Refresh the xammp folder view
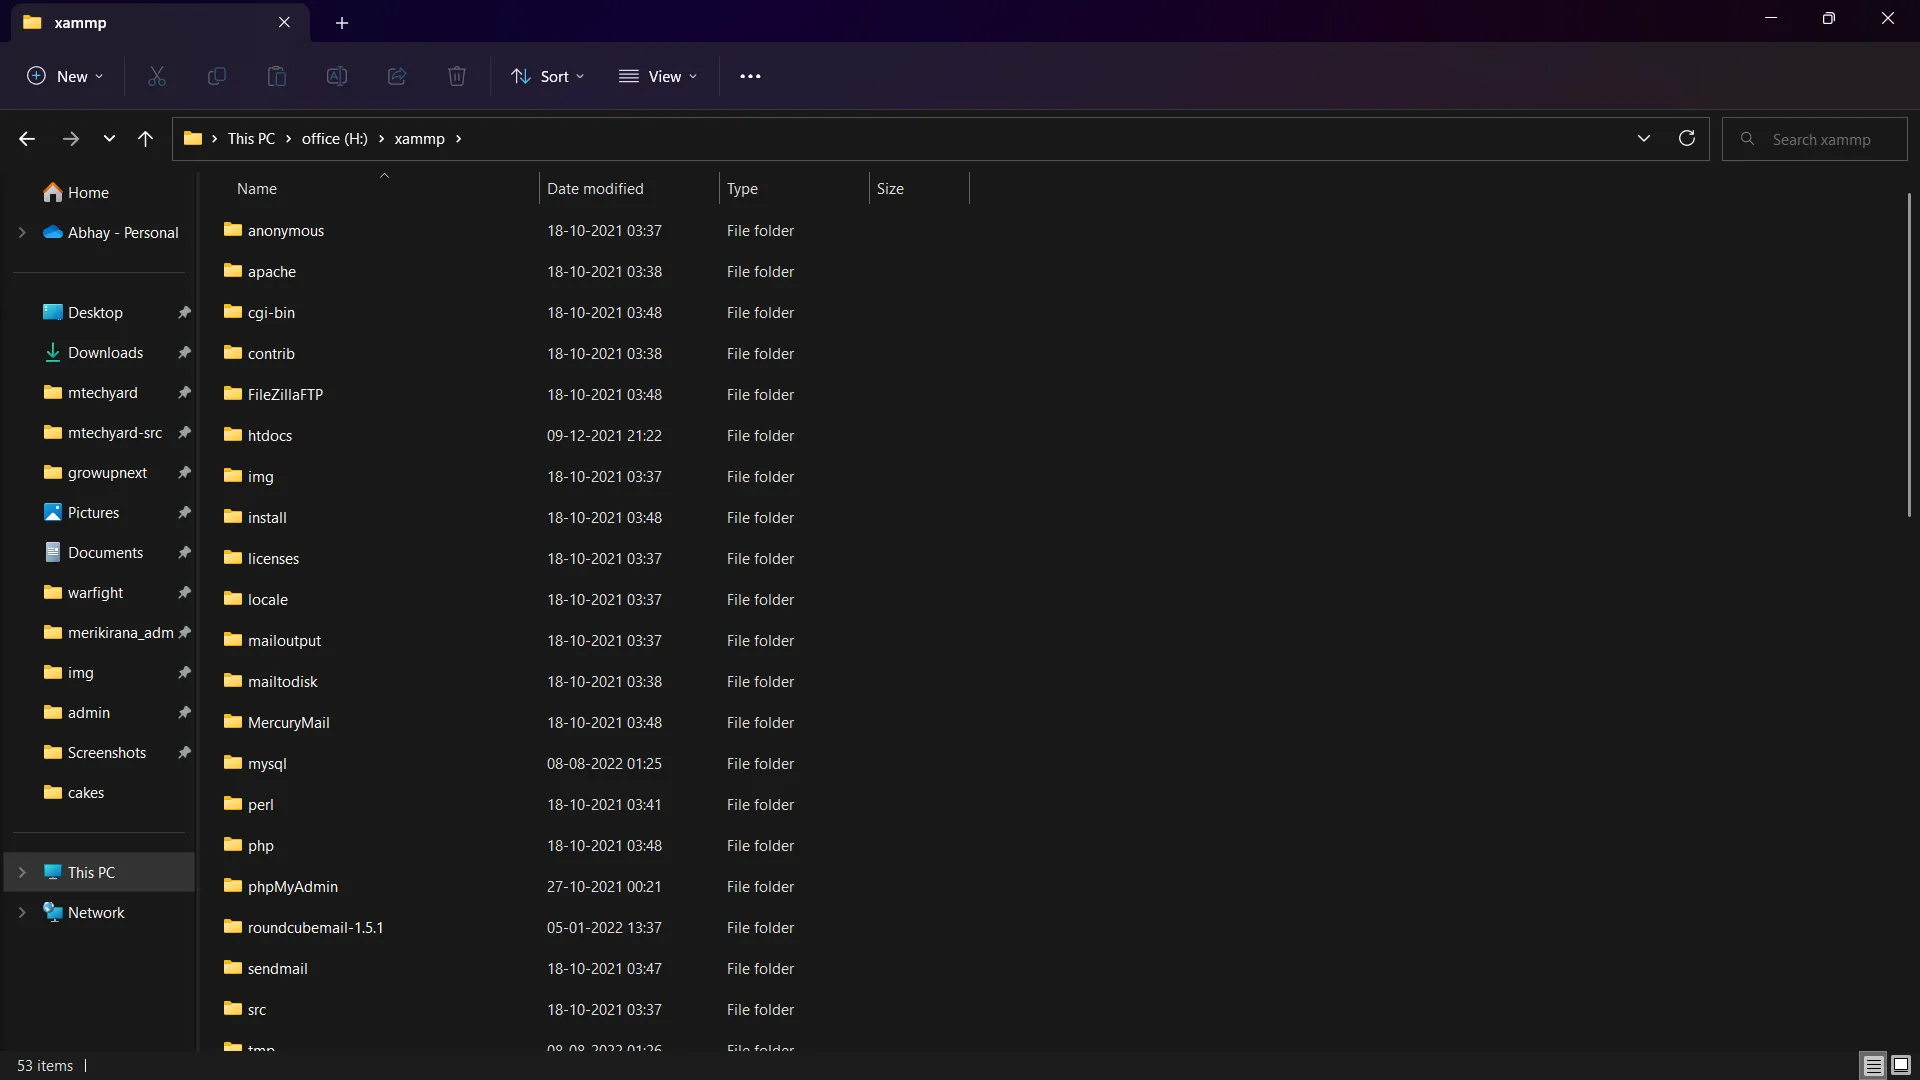The image size is (1920, 1080). tap(1686, 138)
